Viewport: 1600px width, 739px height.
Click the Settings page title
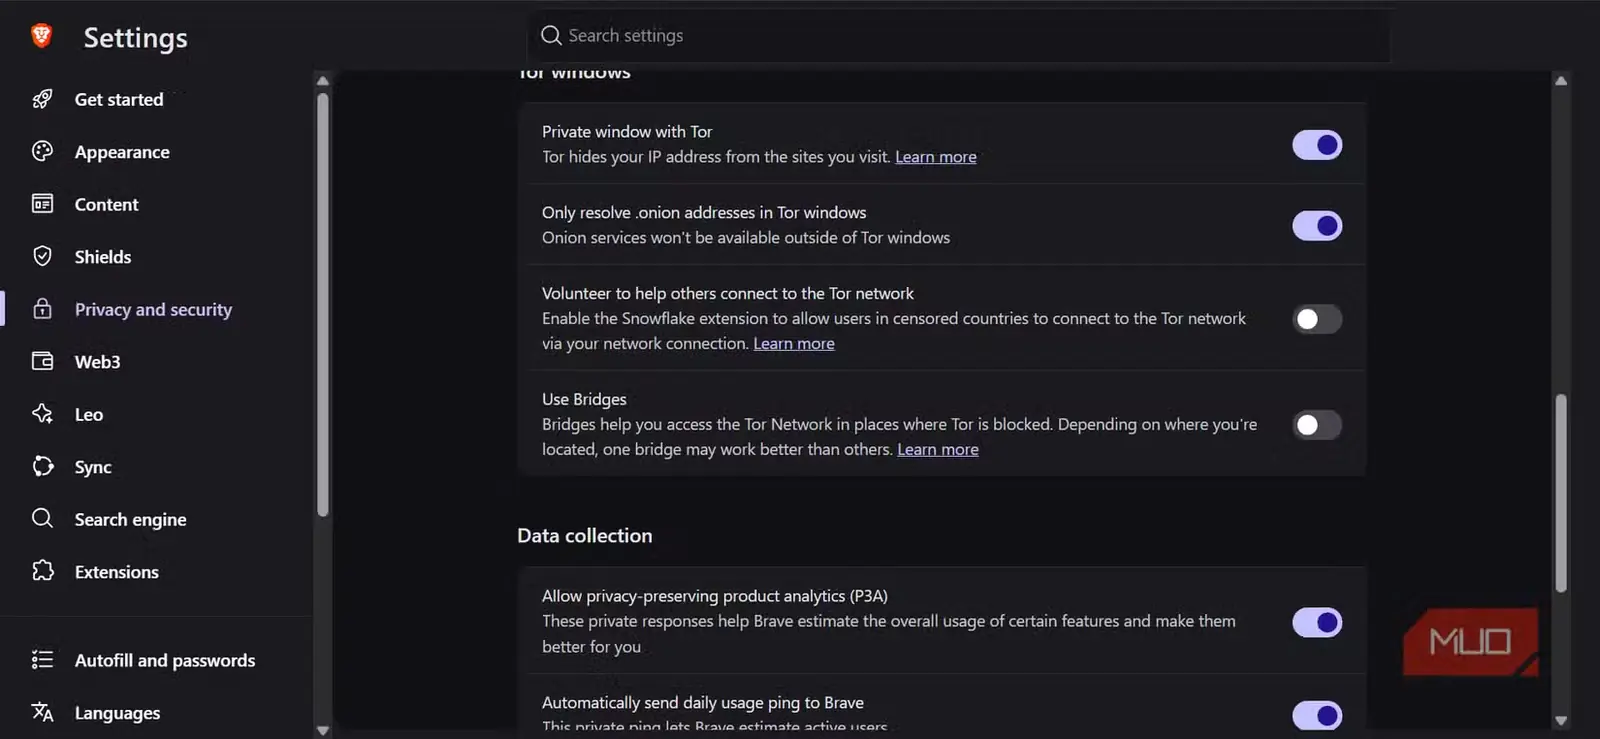135,38
